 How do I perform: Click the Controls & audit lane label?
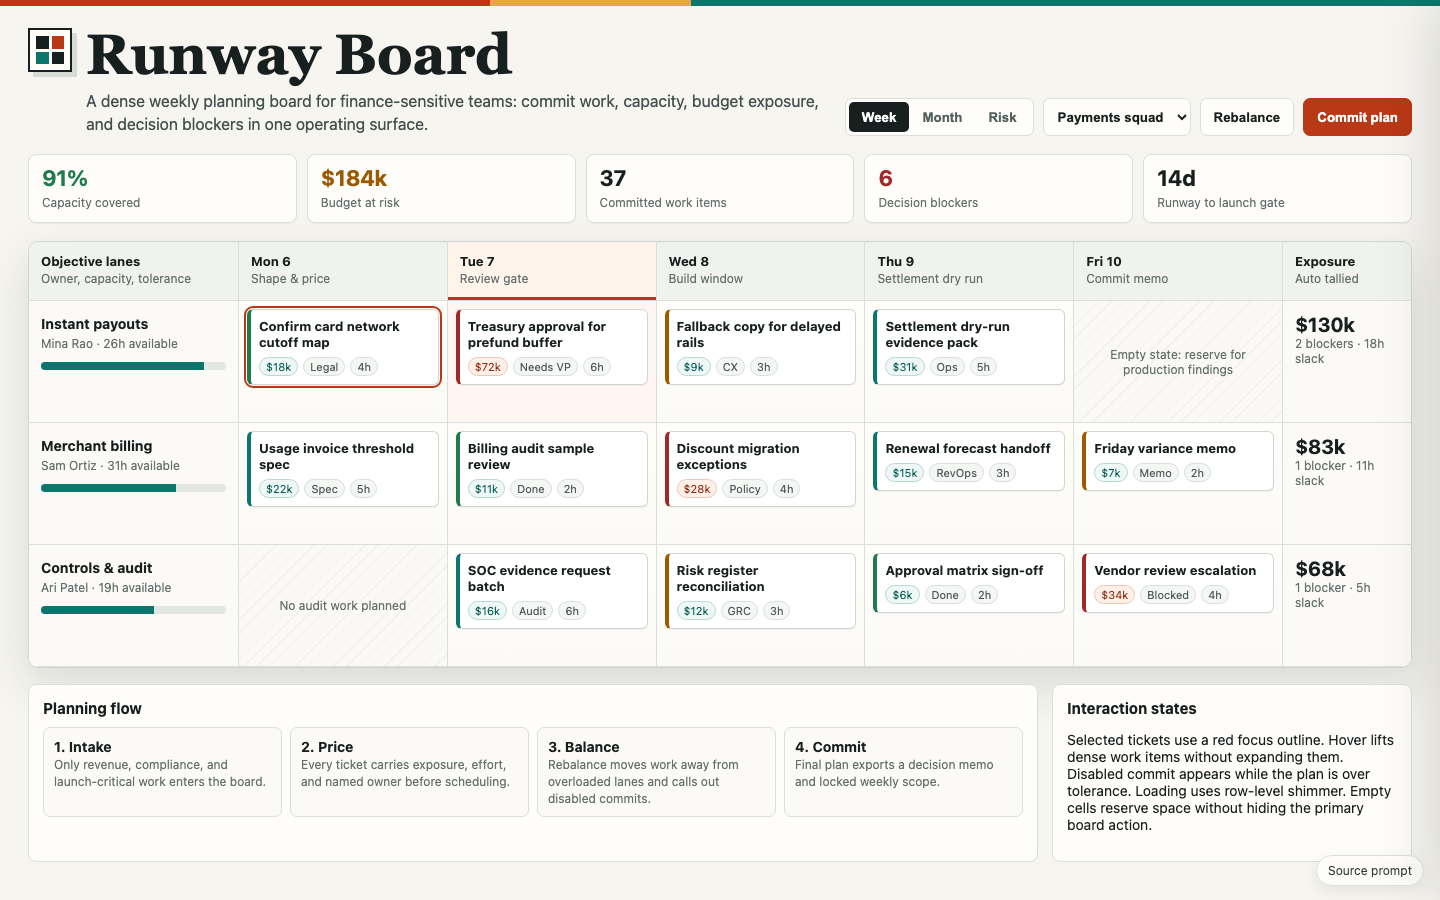coord(96,568)
